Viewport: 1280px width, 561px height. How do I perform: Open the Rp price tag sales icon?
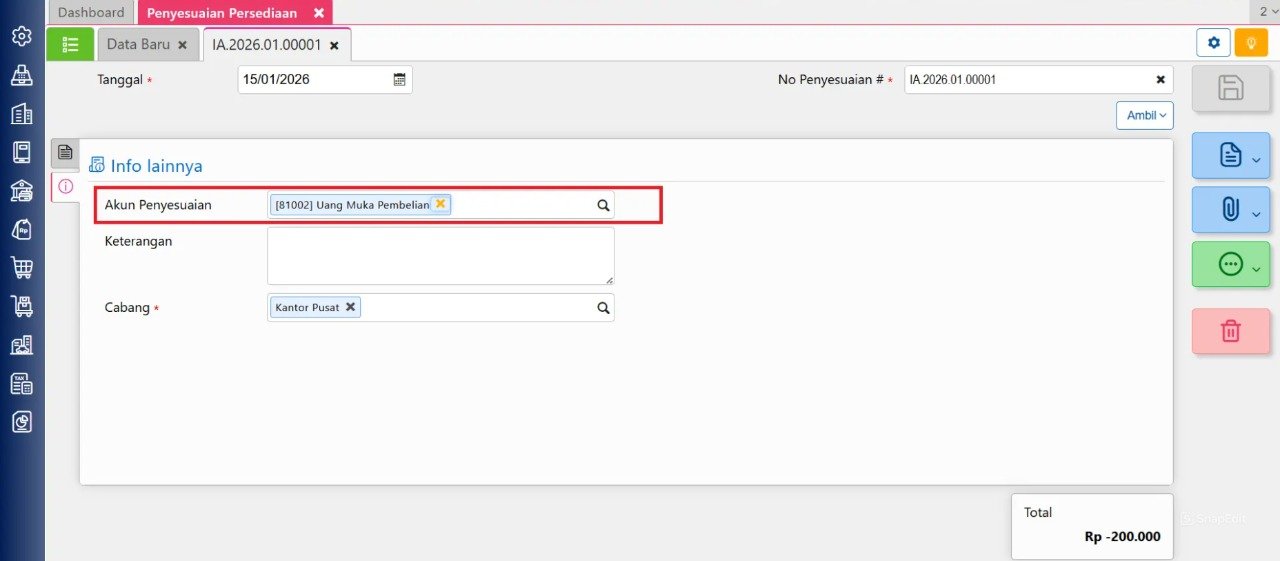click(21, 229)
